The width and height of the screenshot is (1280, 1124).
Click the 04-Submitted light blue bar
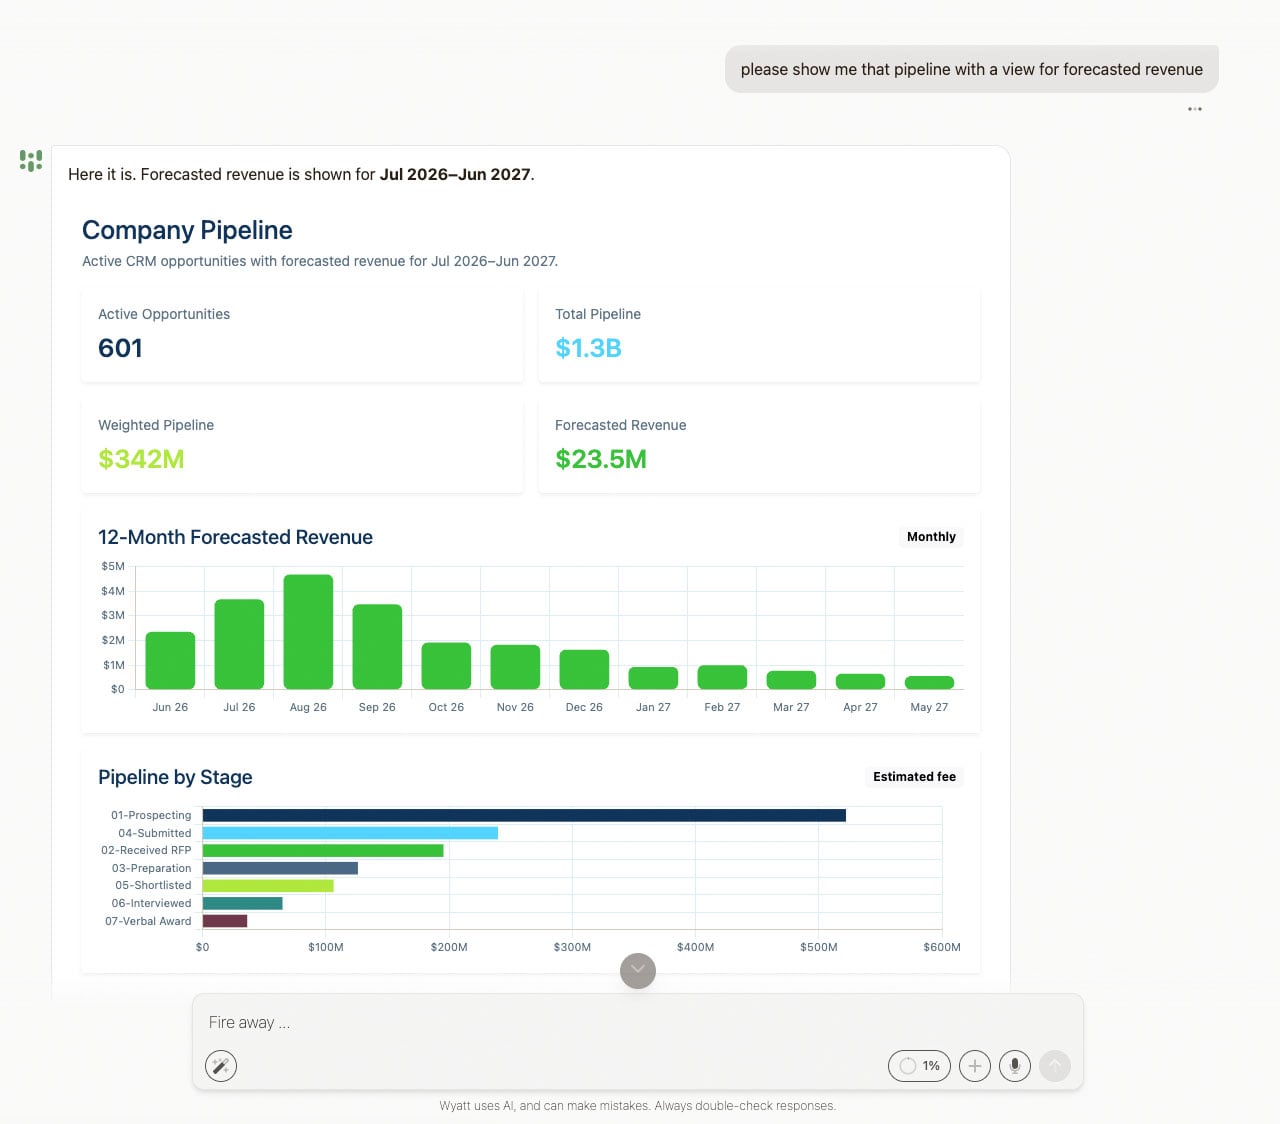pos(350,833)
